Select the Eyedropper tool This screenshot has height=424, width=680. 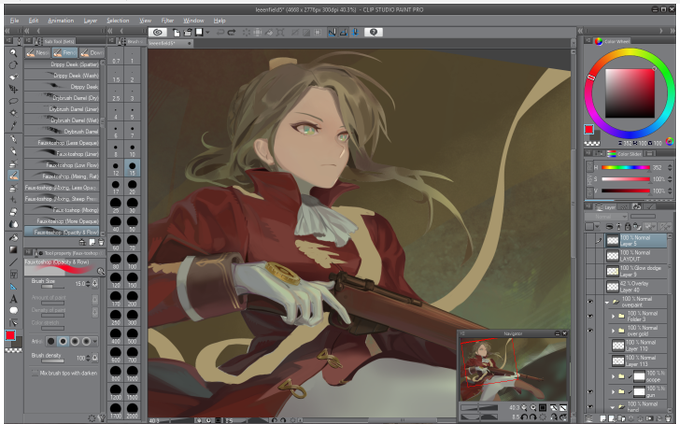[13, 125]
